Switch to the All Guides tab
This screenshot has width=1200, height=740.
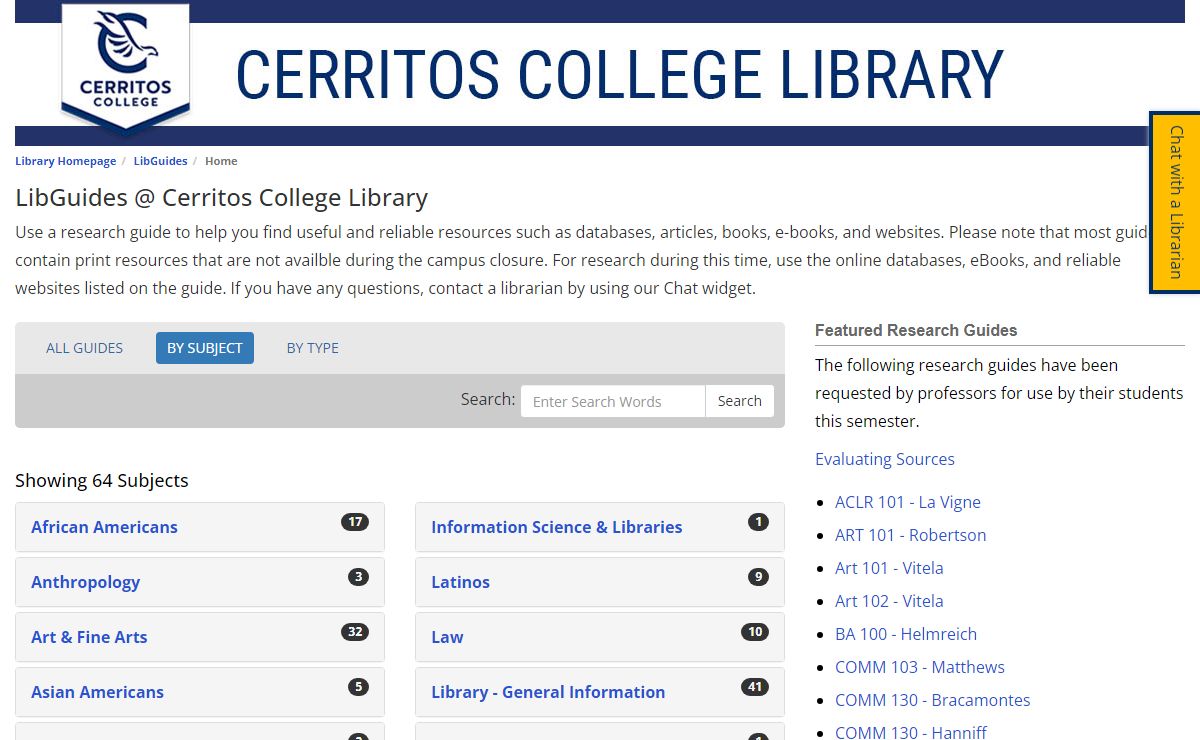[x=84, y=348]
